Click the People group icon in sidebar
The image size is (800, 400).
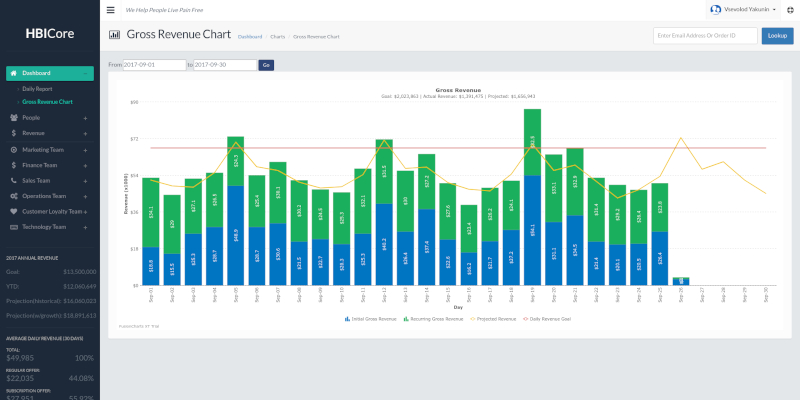point(13,118)
